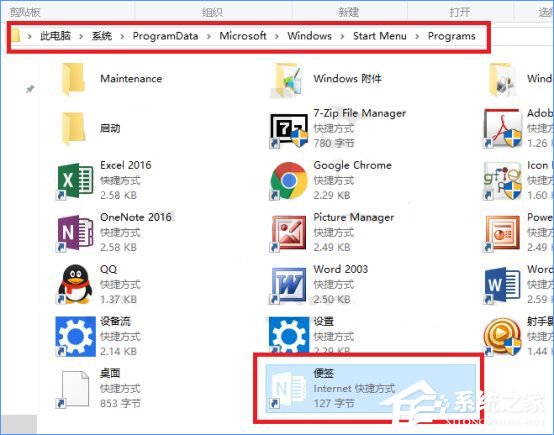
Task: Open the Windows 附件 folder icon
Action: [287, 80]
